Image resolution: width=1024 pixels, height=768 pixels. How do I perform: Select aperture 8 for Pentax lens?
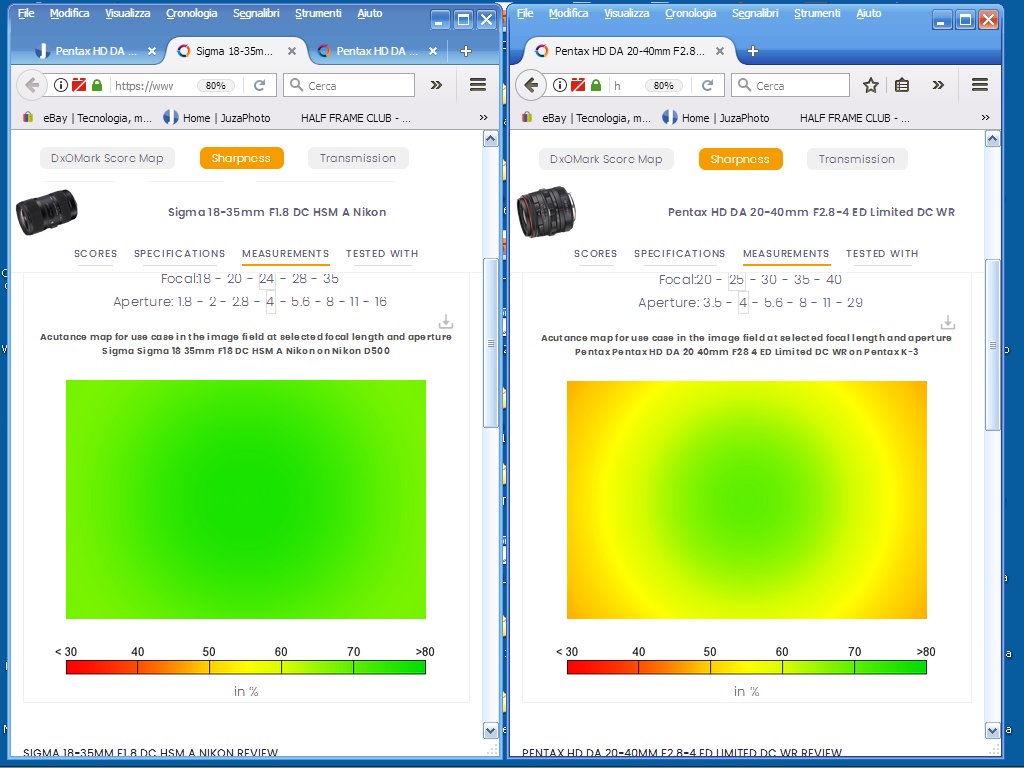click(803, 302)
